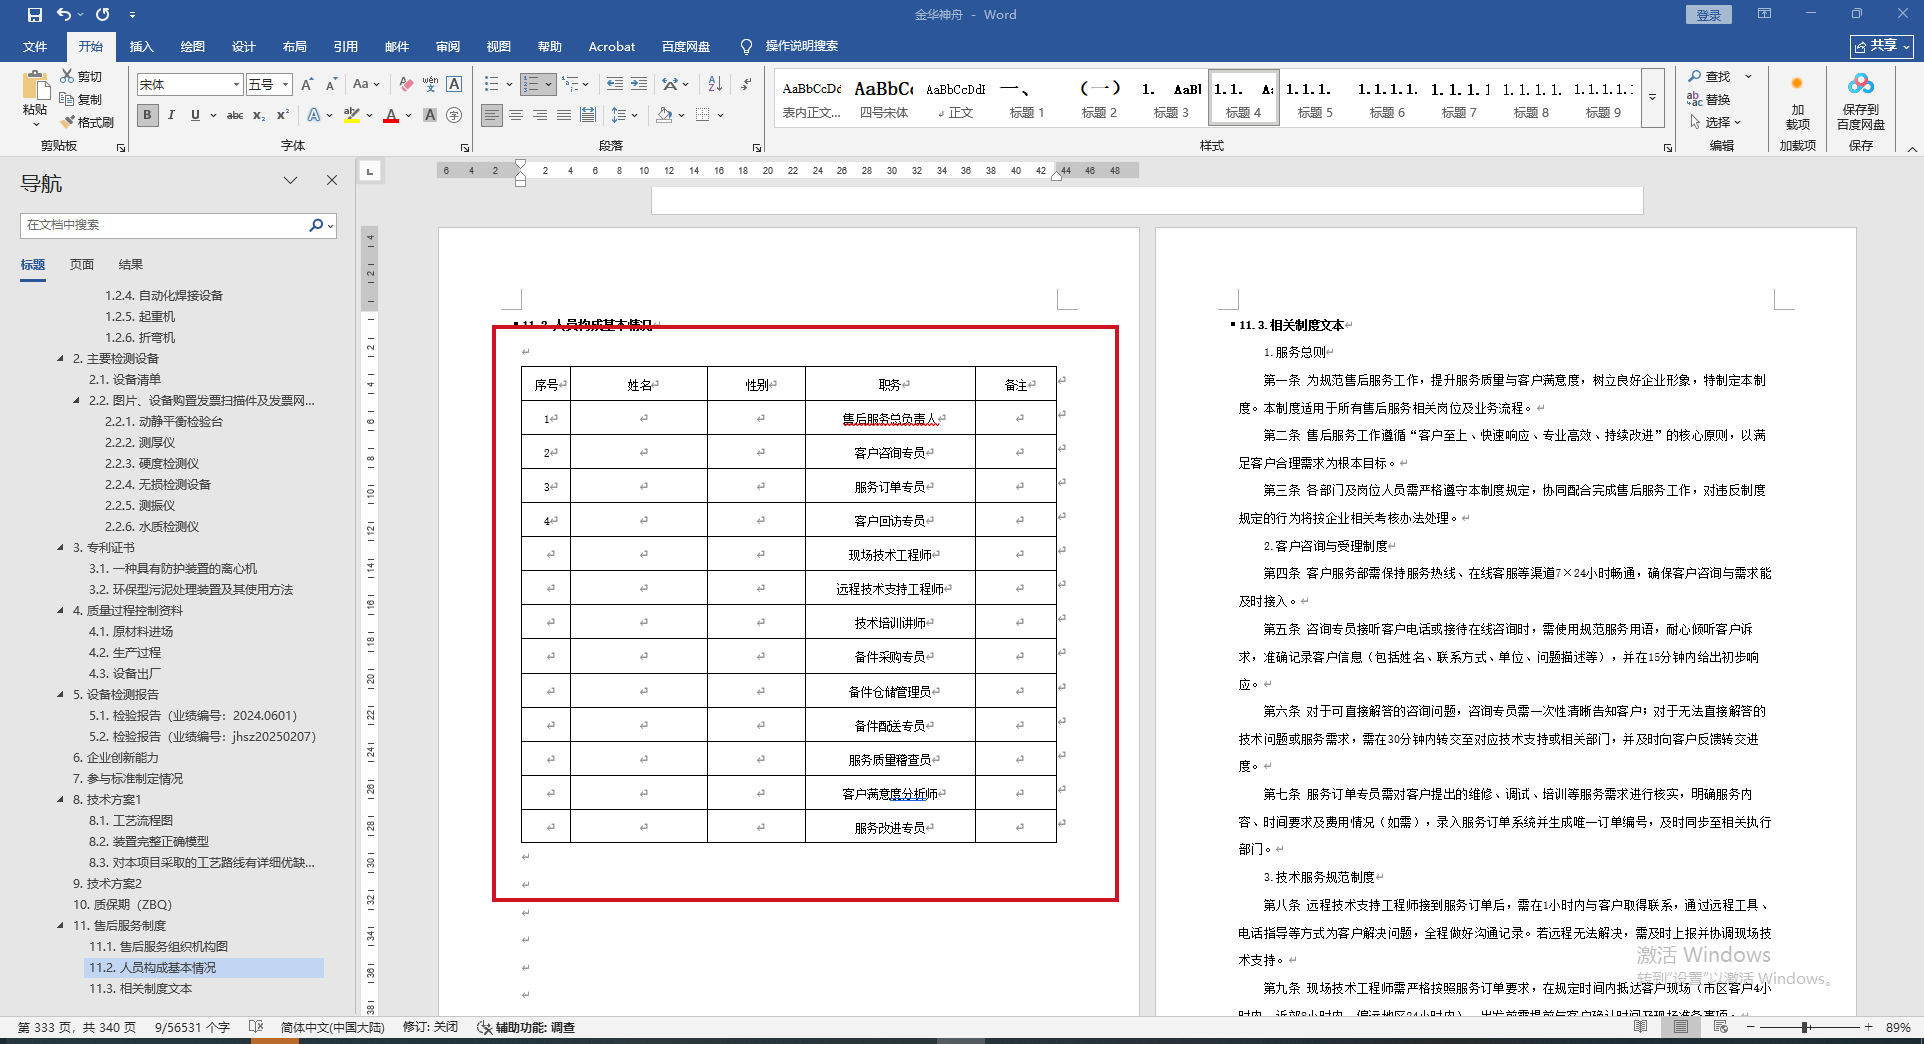Sort the selected content

click(715, 84)
